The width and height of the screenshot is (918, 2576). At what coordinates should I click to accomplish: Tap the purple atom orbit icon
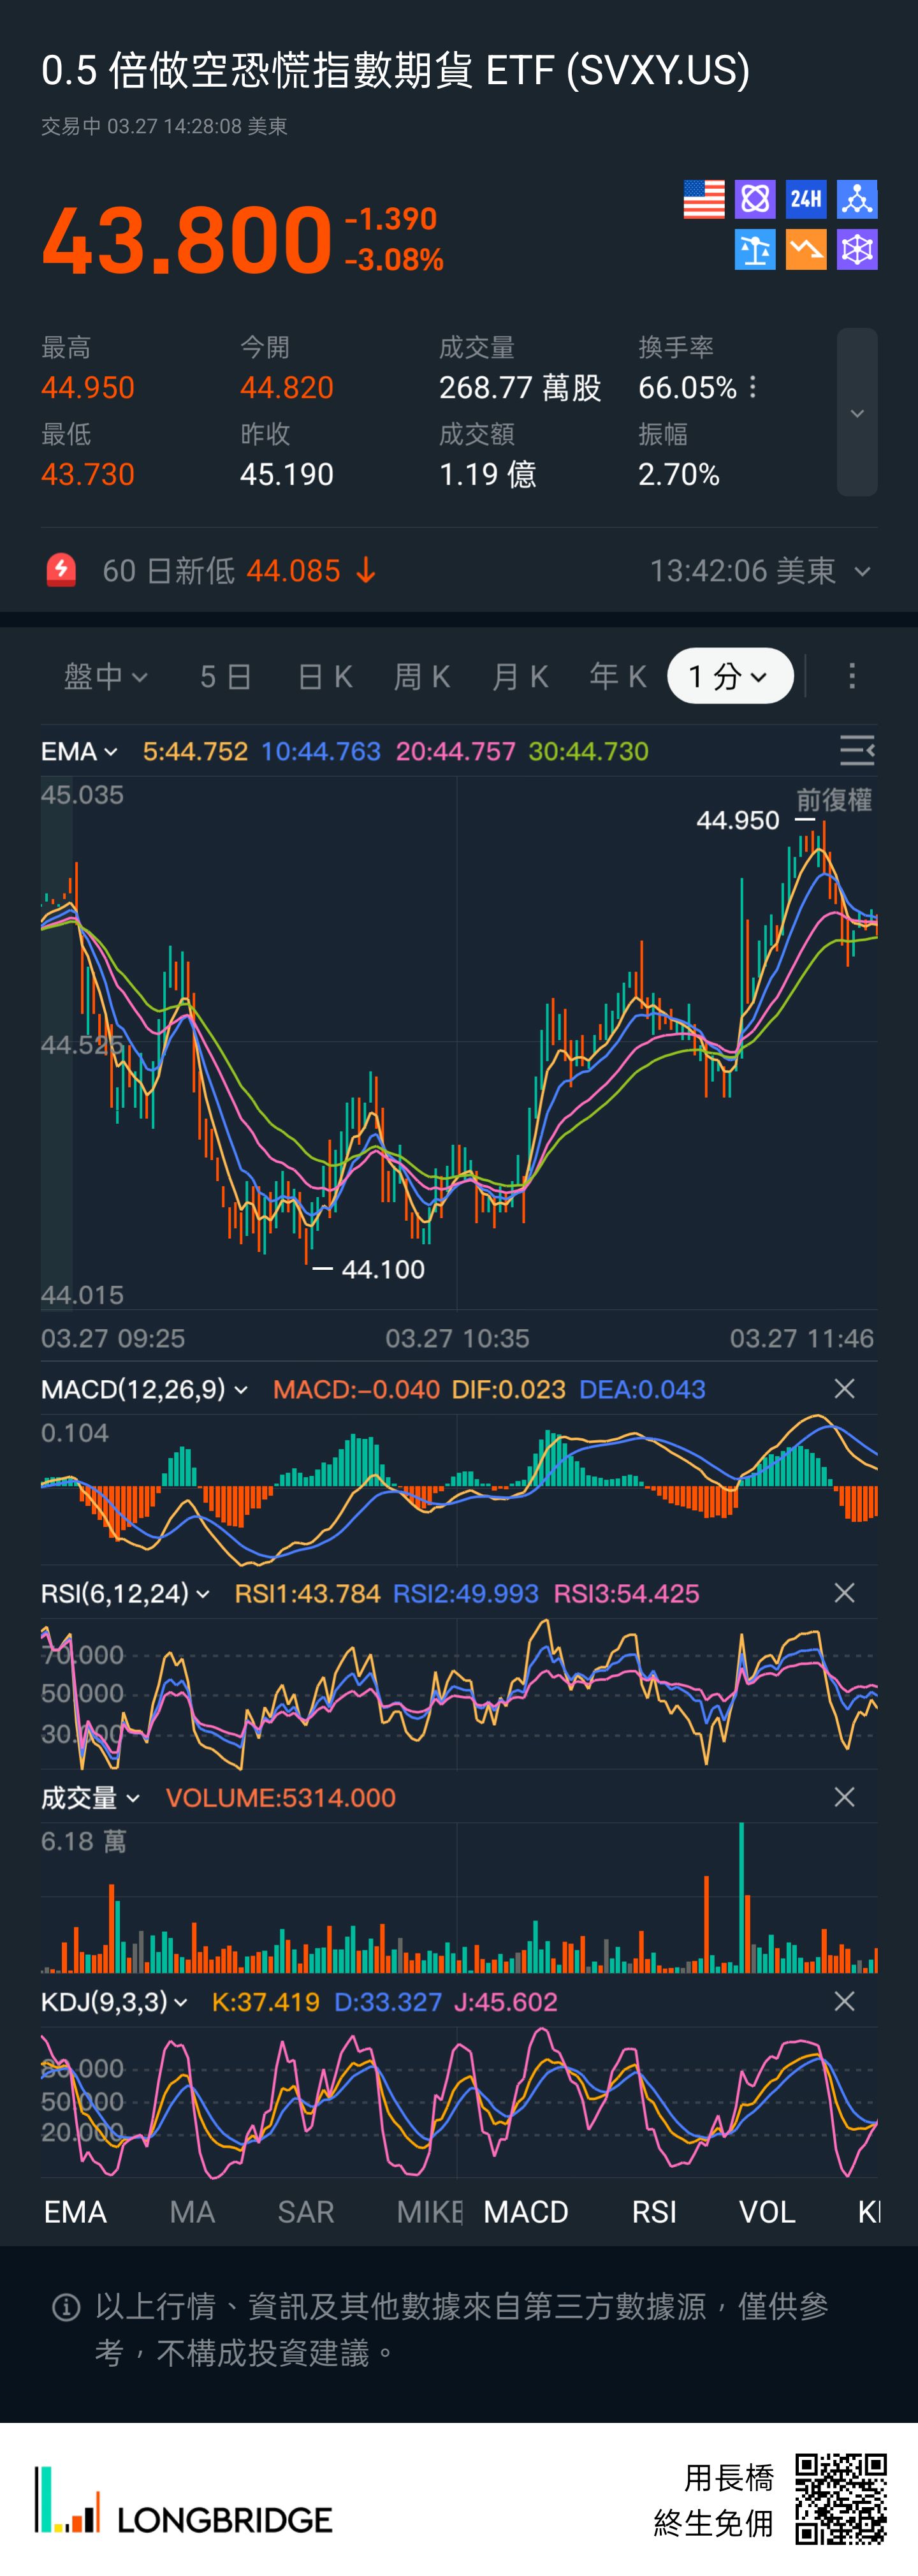(x=755, y=199)
